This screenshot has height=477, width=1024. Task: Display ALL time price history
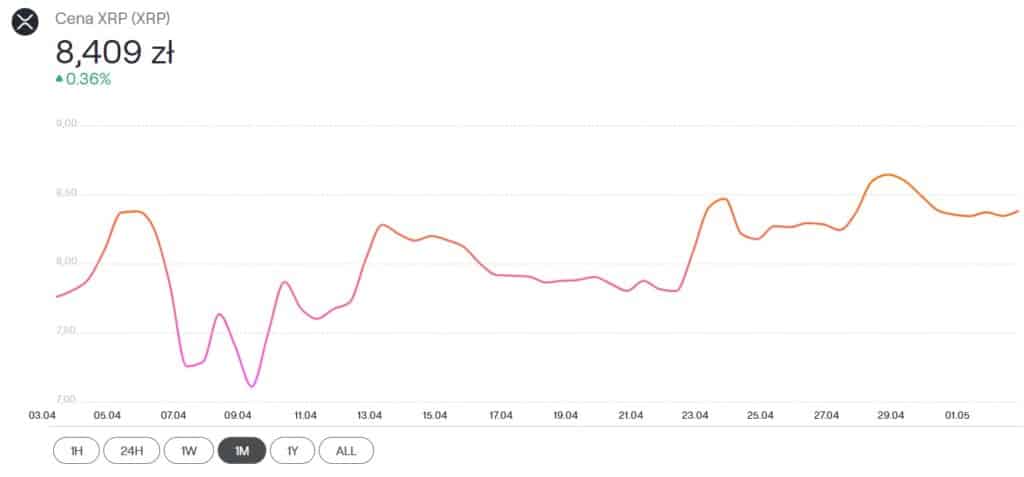pyautogui.click(x=346, y=451)
